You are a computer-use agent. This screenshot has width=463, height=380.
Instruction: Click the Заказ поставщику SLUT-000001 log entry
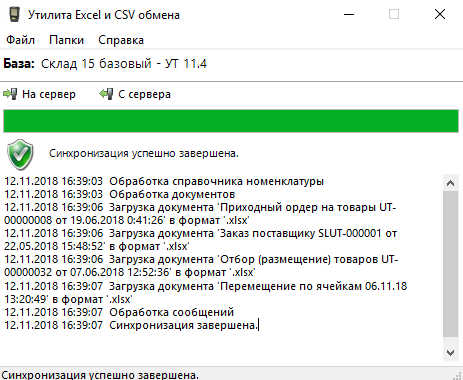click(x=201, y=240)
